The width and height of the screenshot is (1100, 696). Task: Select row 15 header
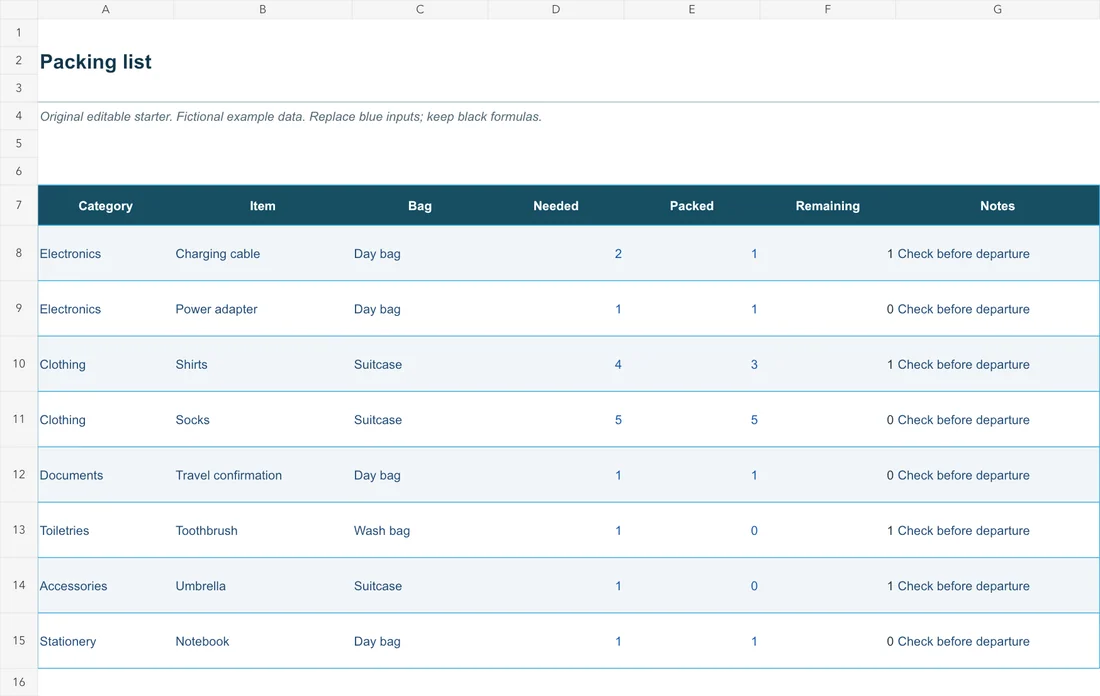tap(19, 641)
